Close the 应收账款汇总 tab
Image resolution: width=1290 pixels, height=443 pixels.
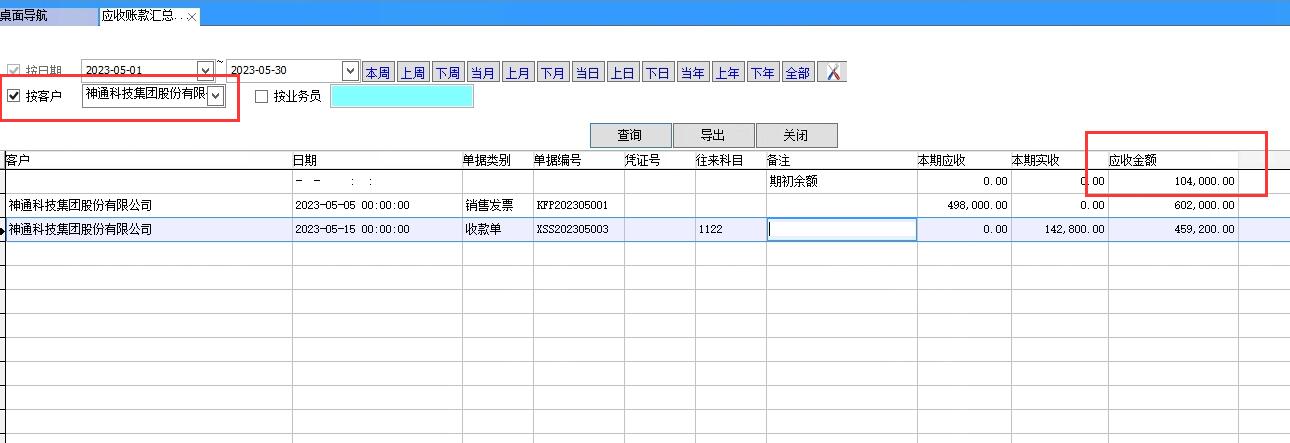coord(192,17)
